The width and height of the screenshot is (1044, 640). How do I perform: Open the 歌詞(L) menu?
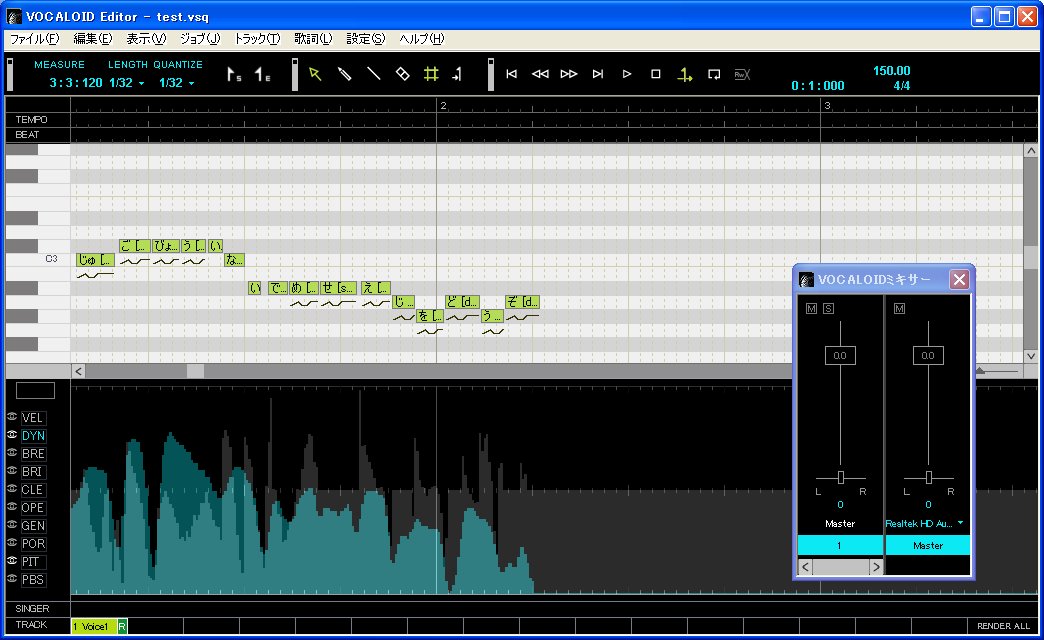click(x=313, y=39)
